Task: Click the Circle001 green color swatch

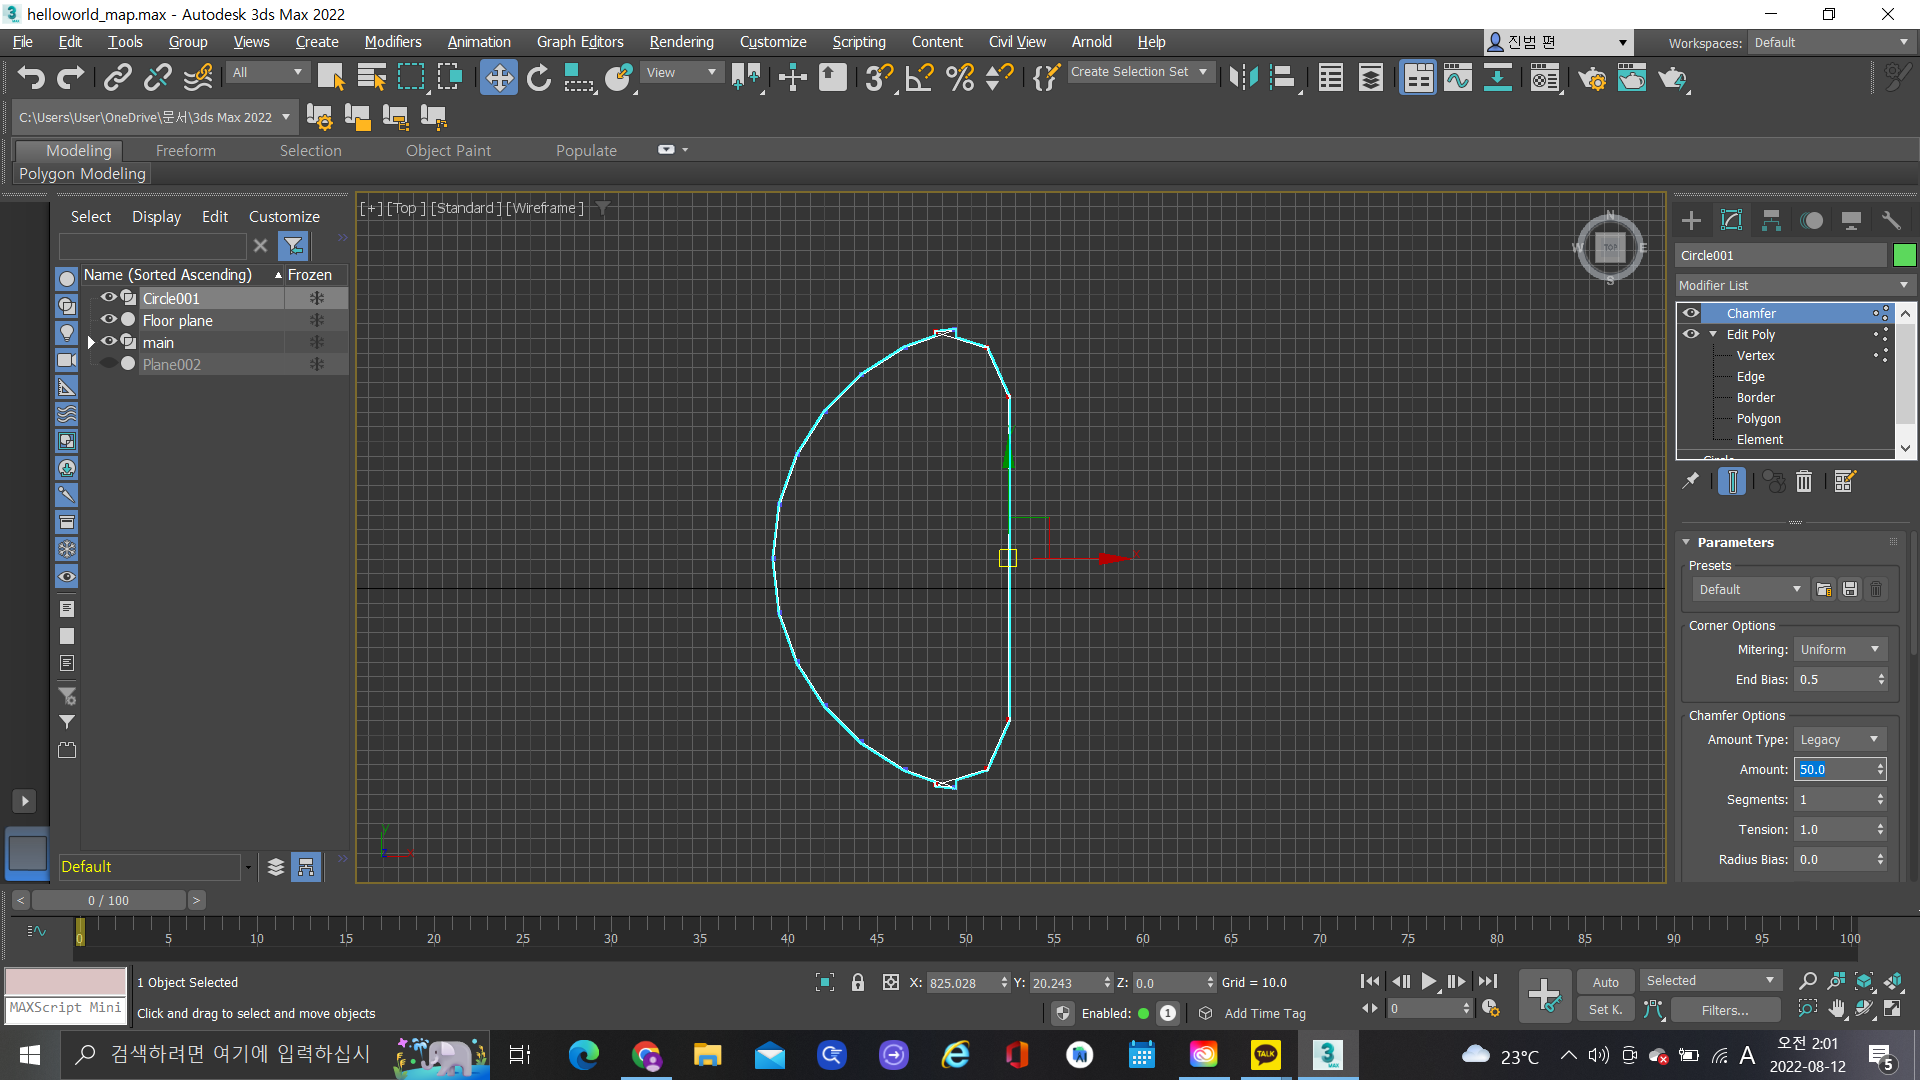Action: pyautogui.click(x=1904, y=255)
